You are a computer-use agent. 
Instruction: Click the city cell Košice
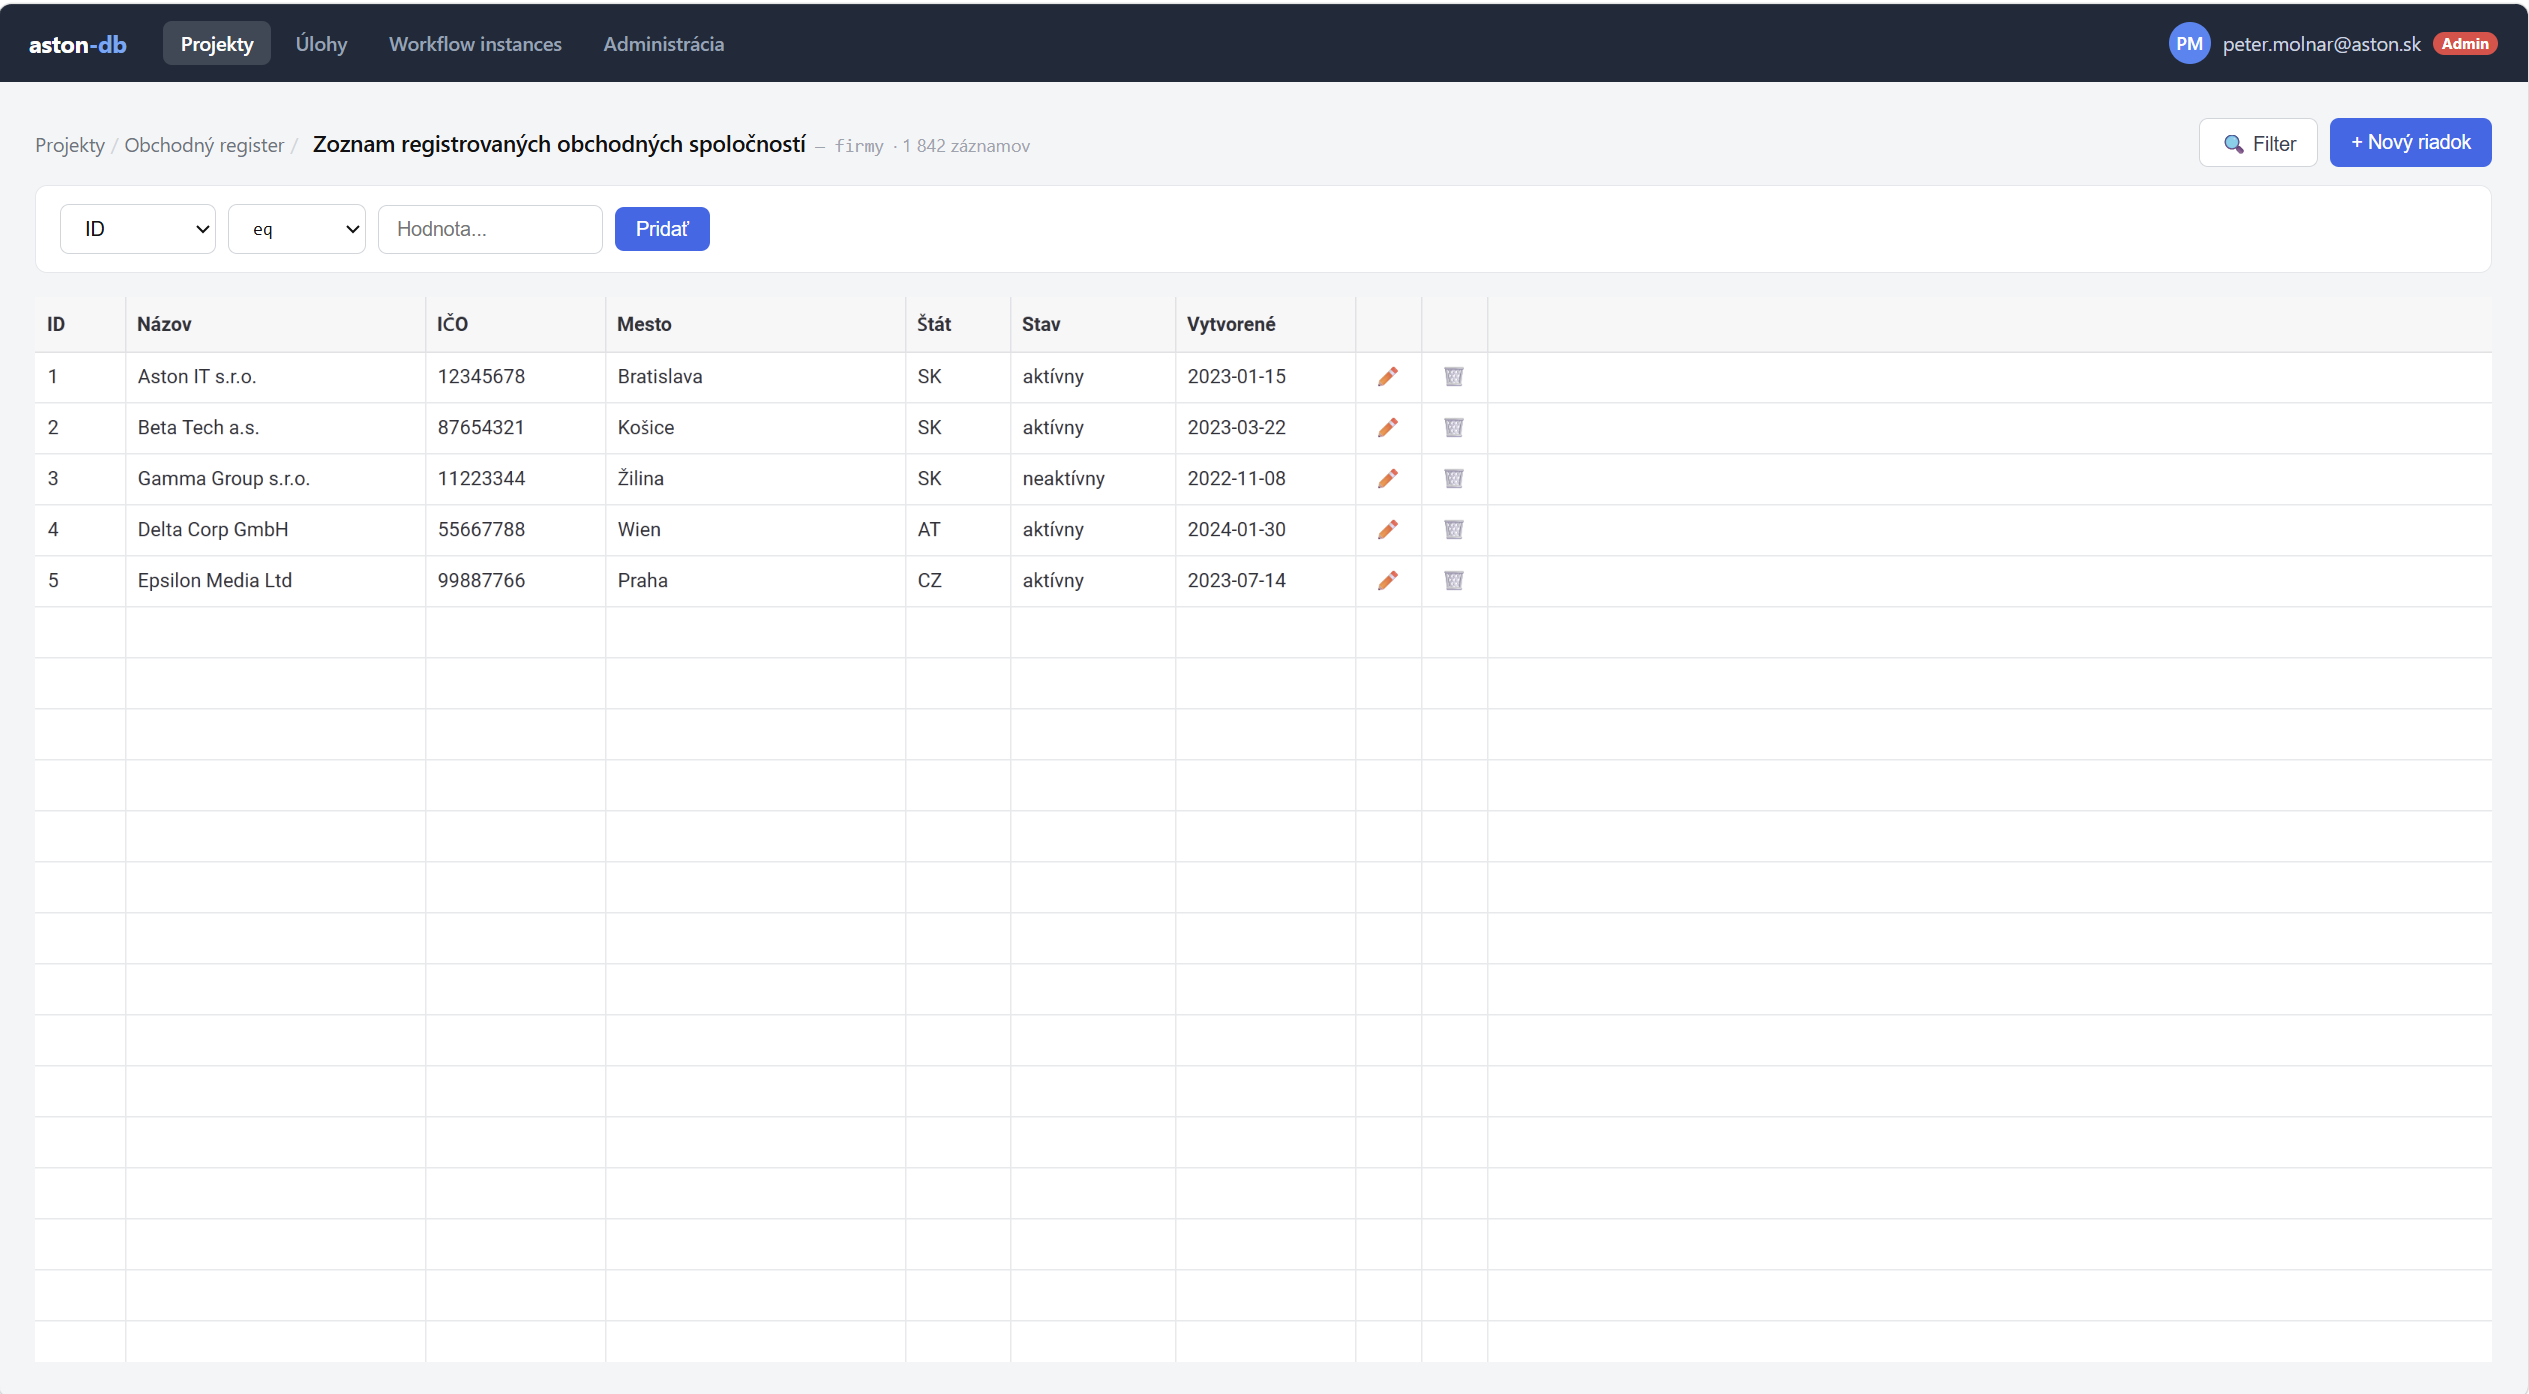point(755,428)
